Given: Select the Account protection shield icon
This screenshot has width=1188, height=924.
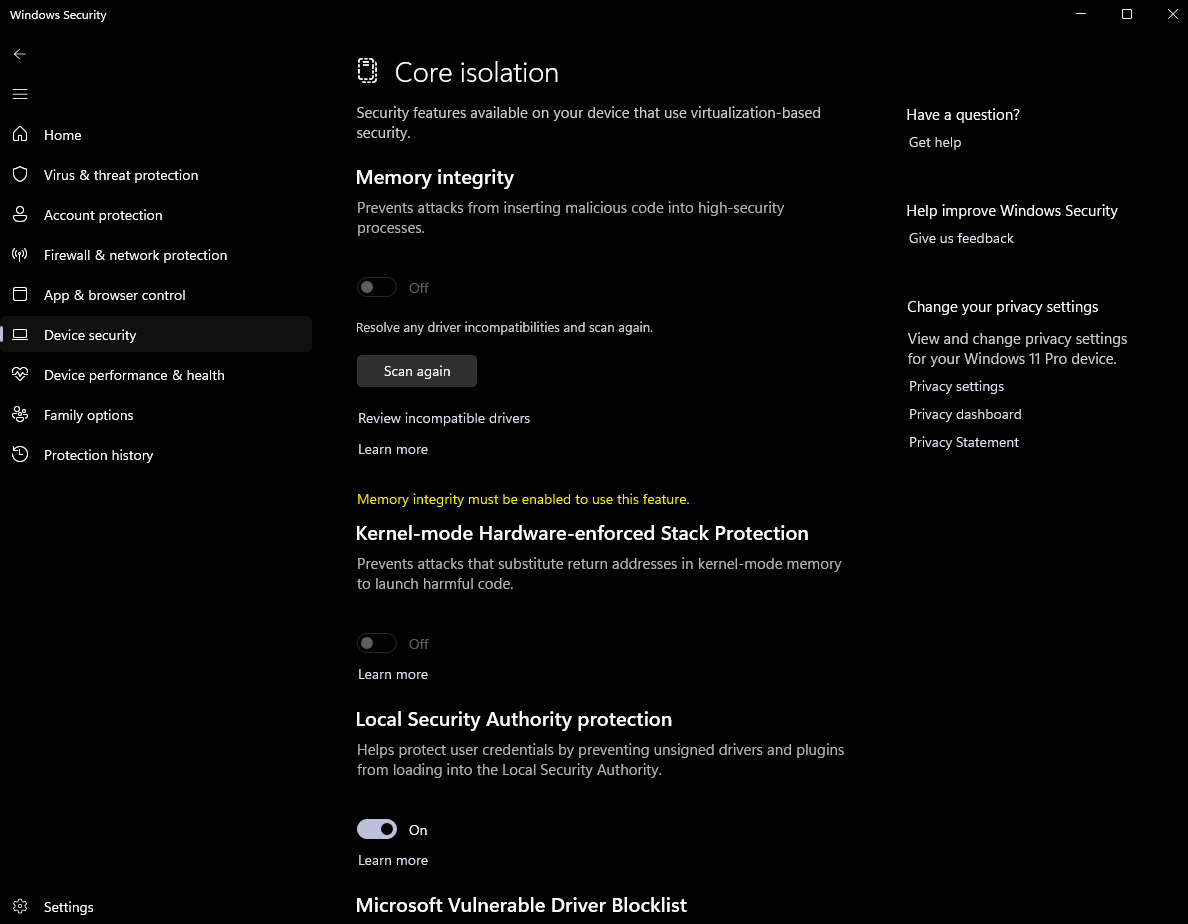Looking at the screenshot, I should (20, 214).
